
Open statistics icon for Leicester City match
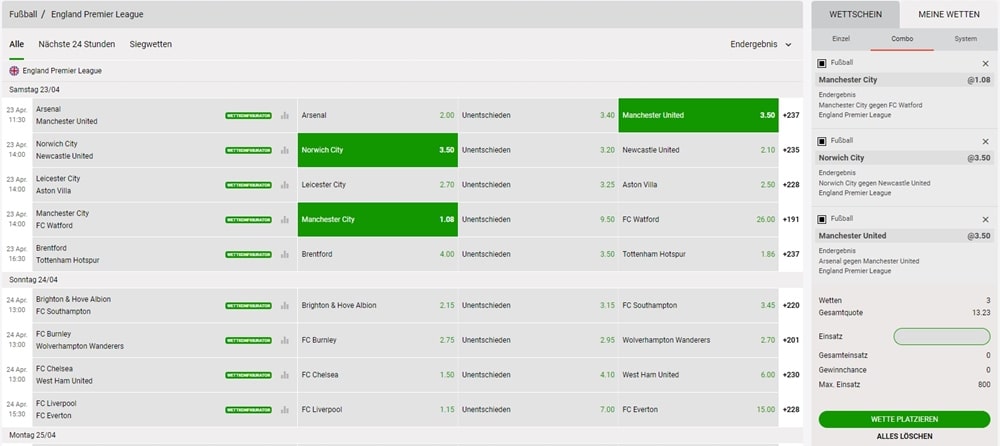(284, 185)
